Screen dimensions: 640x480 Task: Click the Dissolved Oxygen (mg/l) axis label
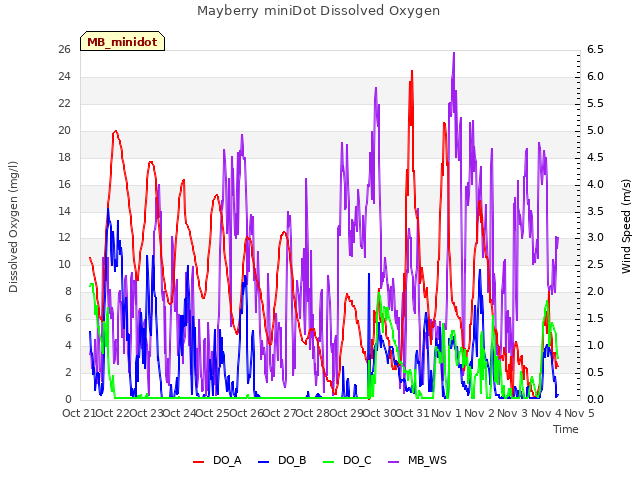[x=13, y=227]
